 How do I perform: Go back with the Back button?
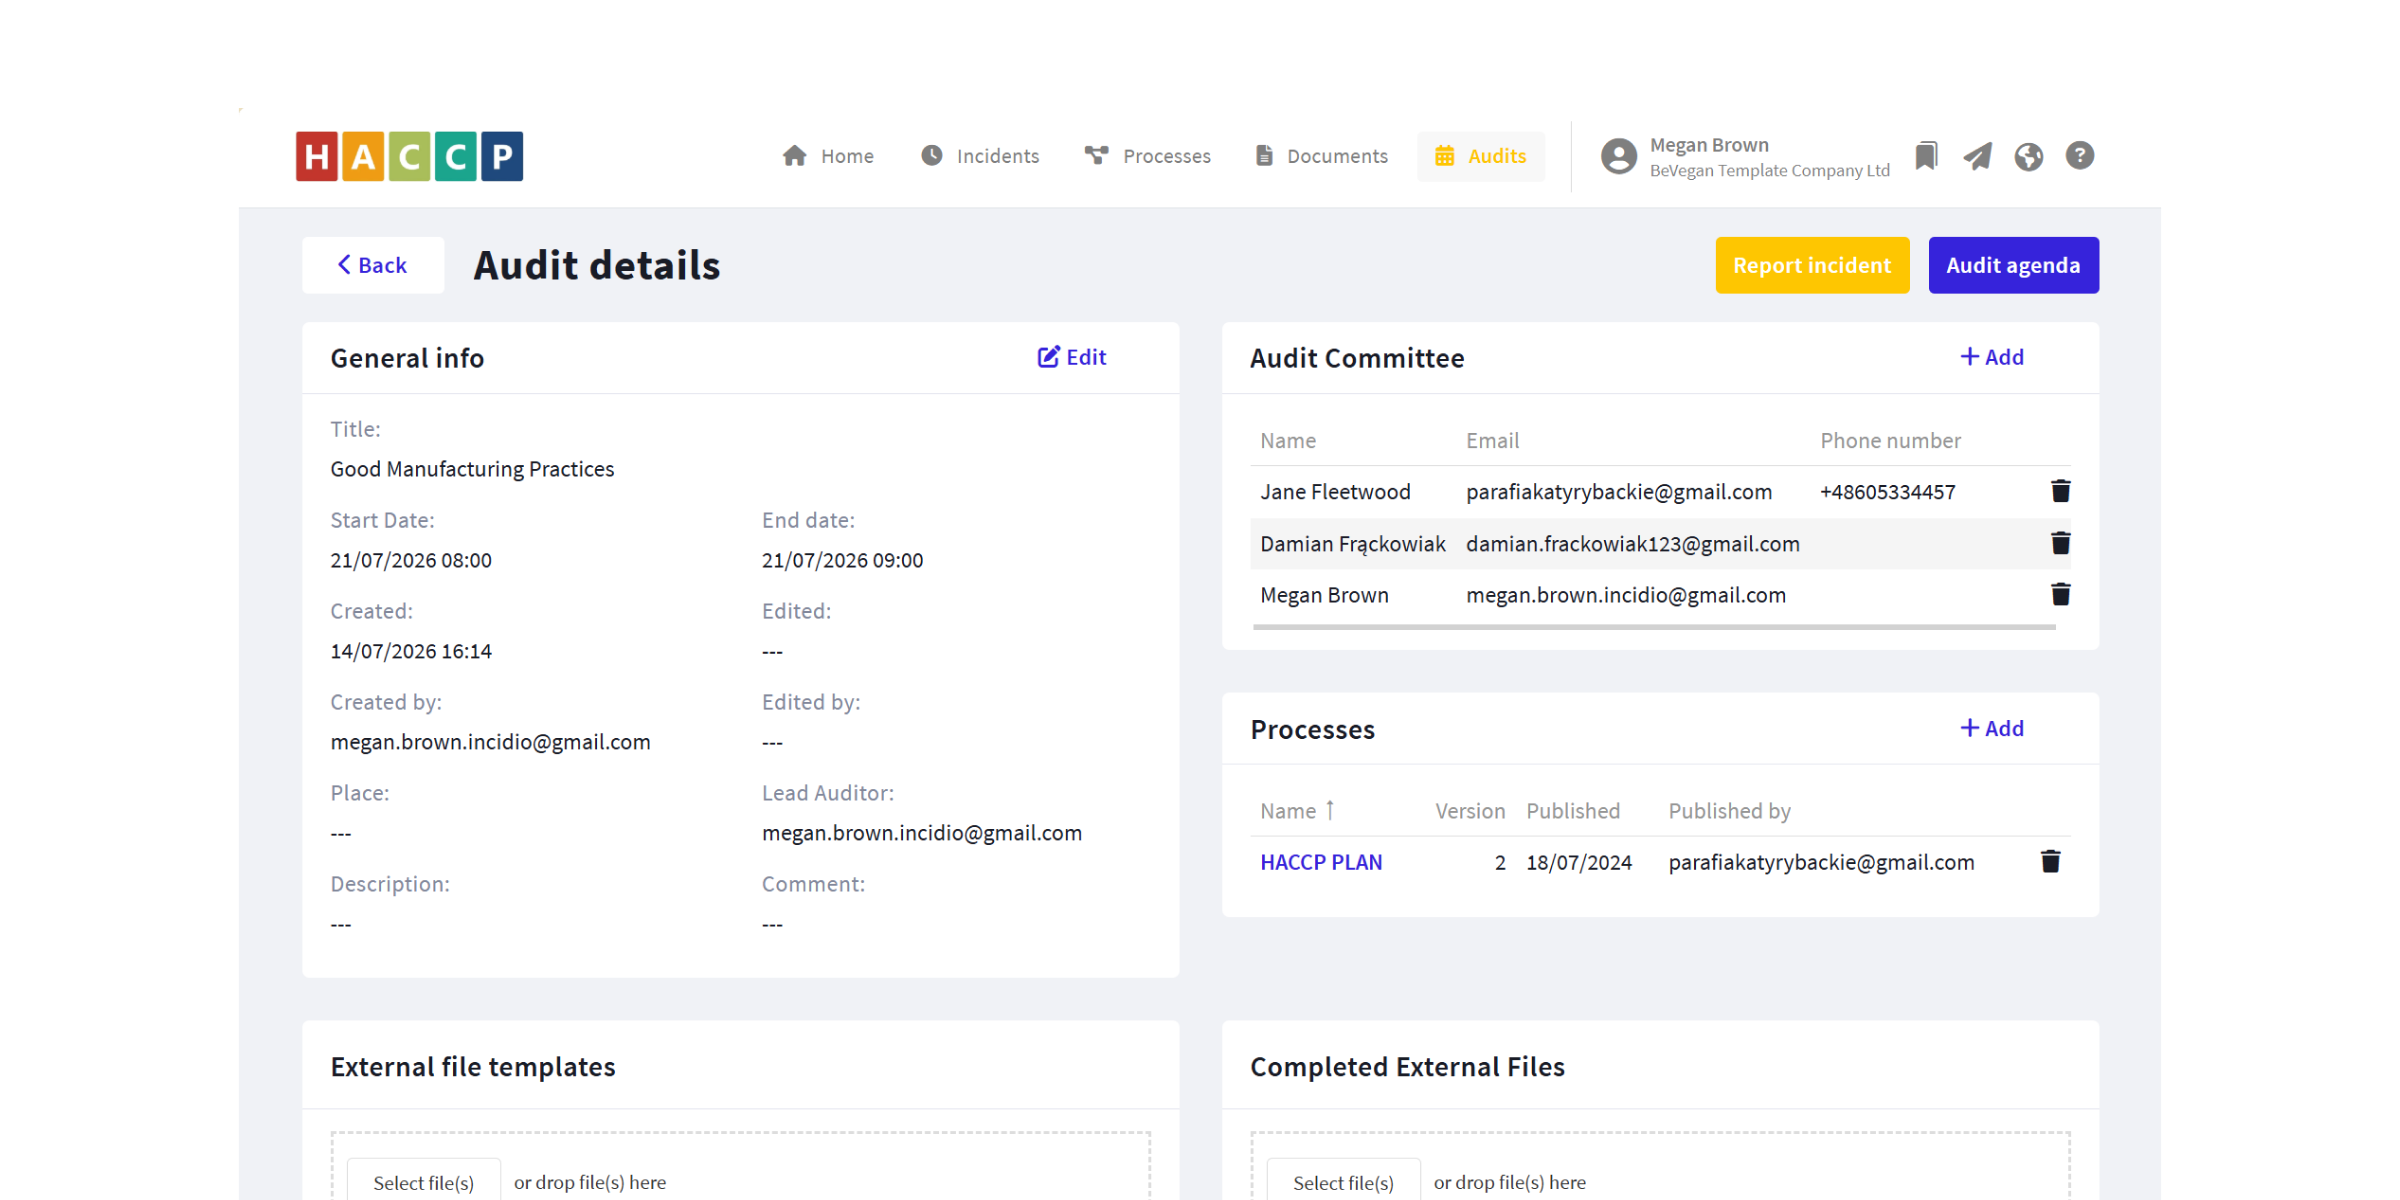pos(373,265)
